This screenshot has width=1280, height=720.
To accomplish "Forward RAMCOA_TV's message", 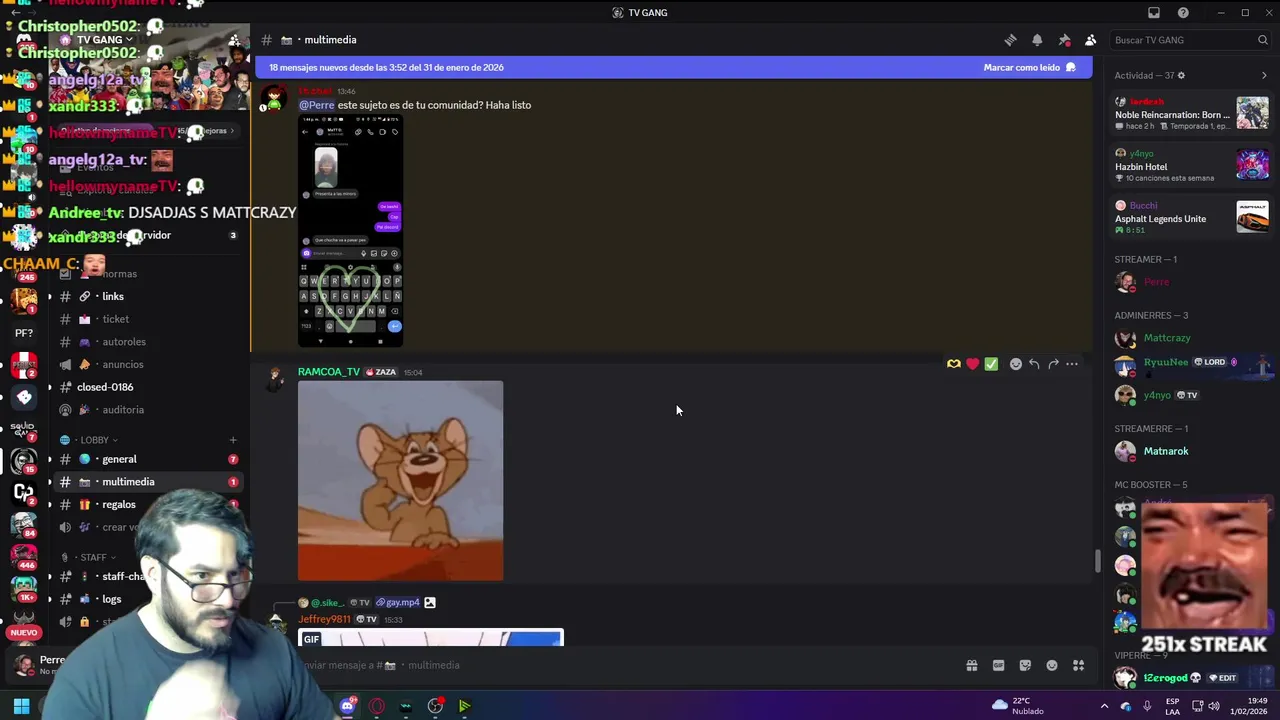I will click(x=1053, y=364).
